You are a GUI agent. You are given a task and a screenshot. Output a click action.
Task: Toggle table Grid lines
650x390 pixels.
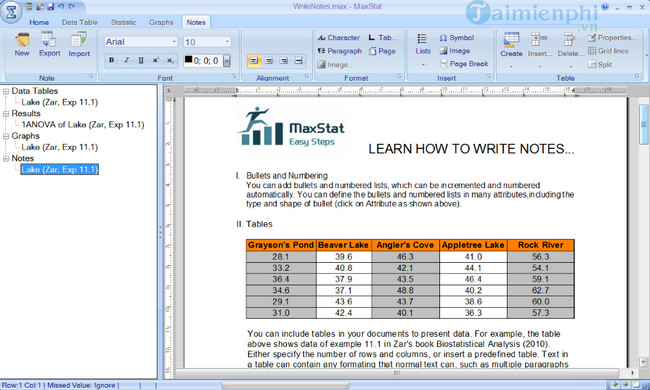click(608, 51)
